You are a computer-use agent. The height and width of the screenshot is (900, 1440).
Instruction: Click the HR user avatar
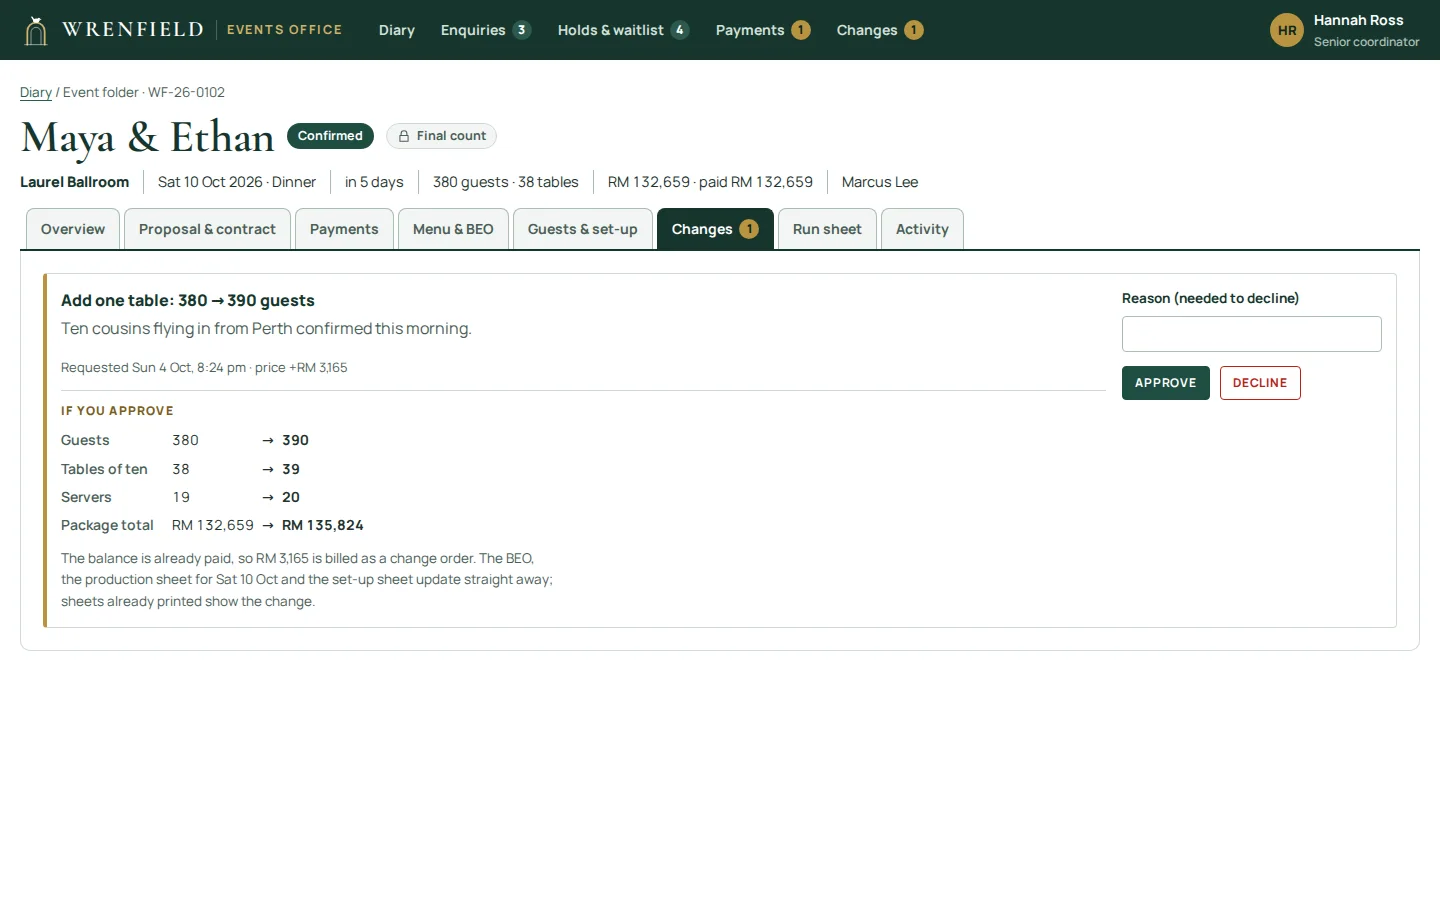[x=1287, y=30]
